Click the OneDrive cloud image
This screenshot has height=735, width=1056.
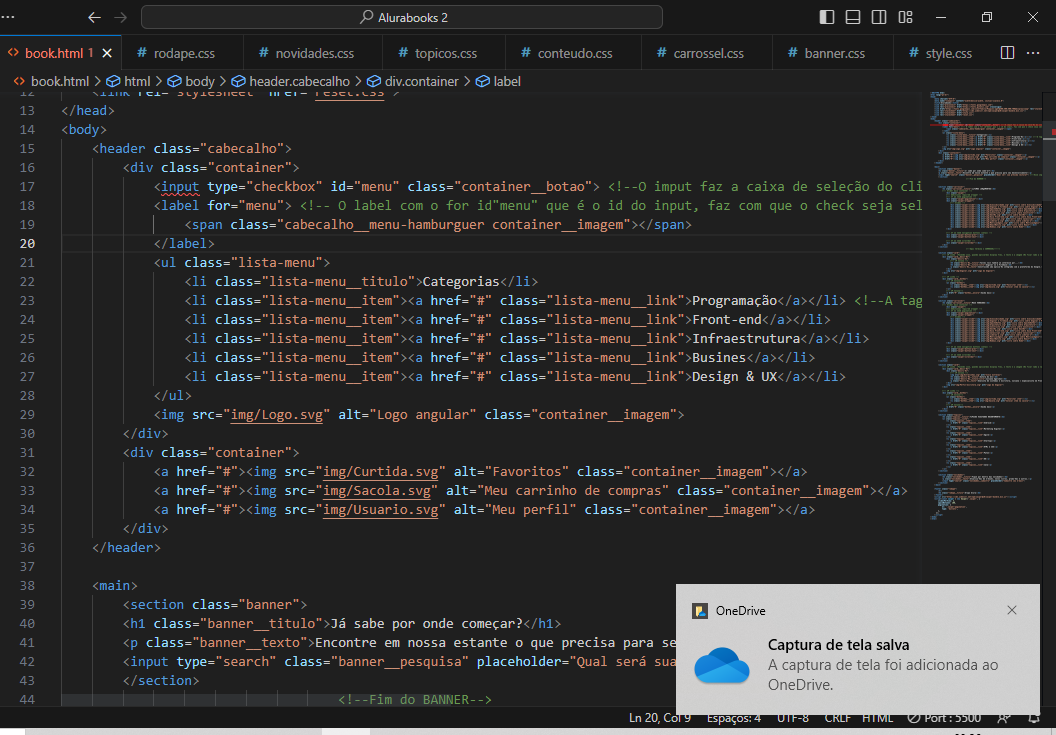(x=722, y=665)
